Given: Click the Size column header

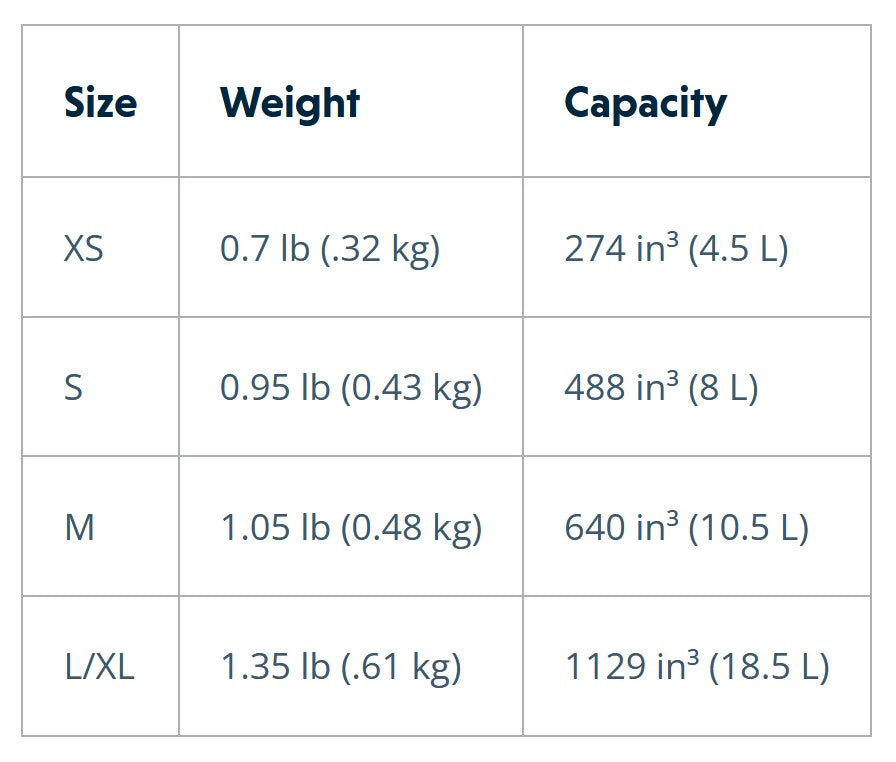Looking at the screenshot, I should click(100, 103).
